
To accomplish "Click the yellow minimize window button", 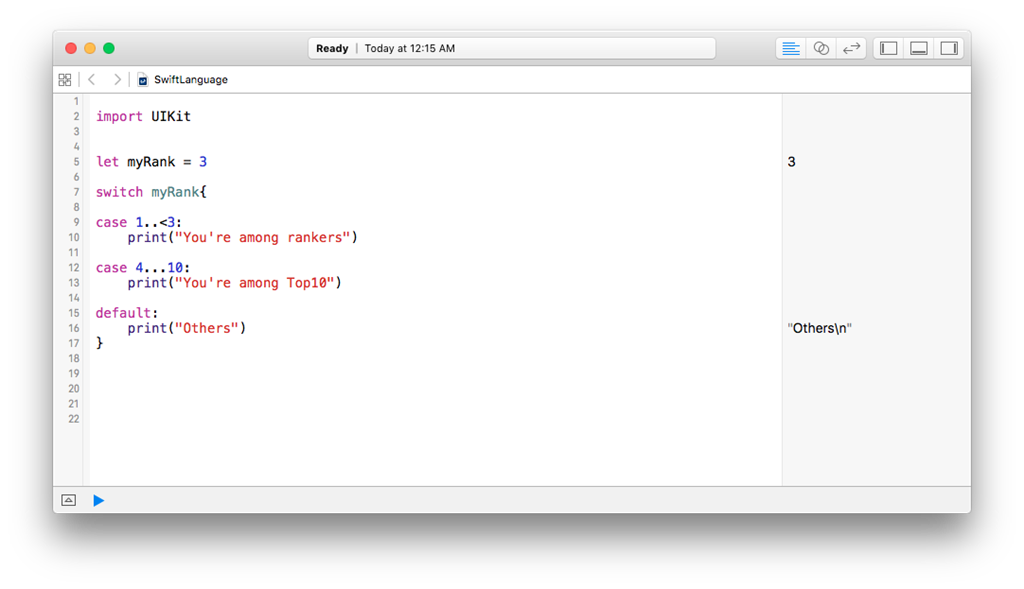I will tap(90, 48).
